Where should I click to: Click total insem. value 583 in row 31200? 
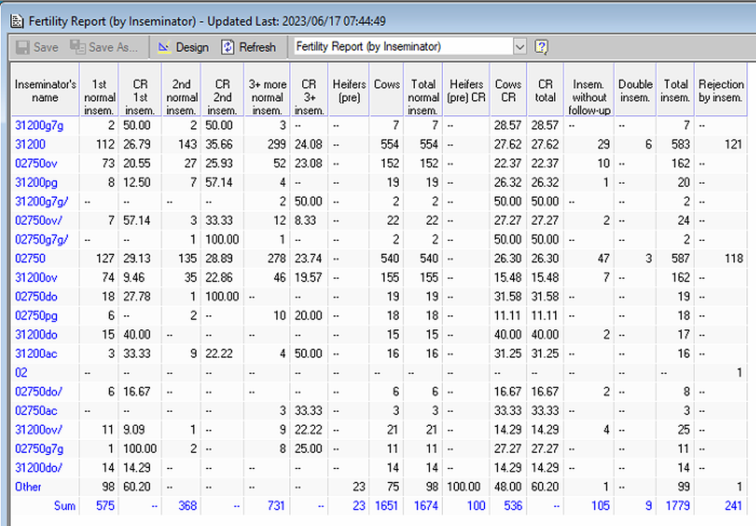point(680,145)
